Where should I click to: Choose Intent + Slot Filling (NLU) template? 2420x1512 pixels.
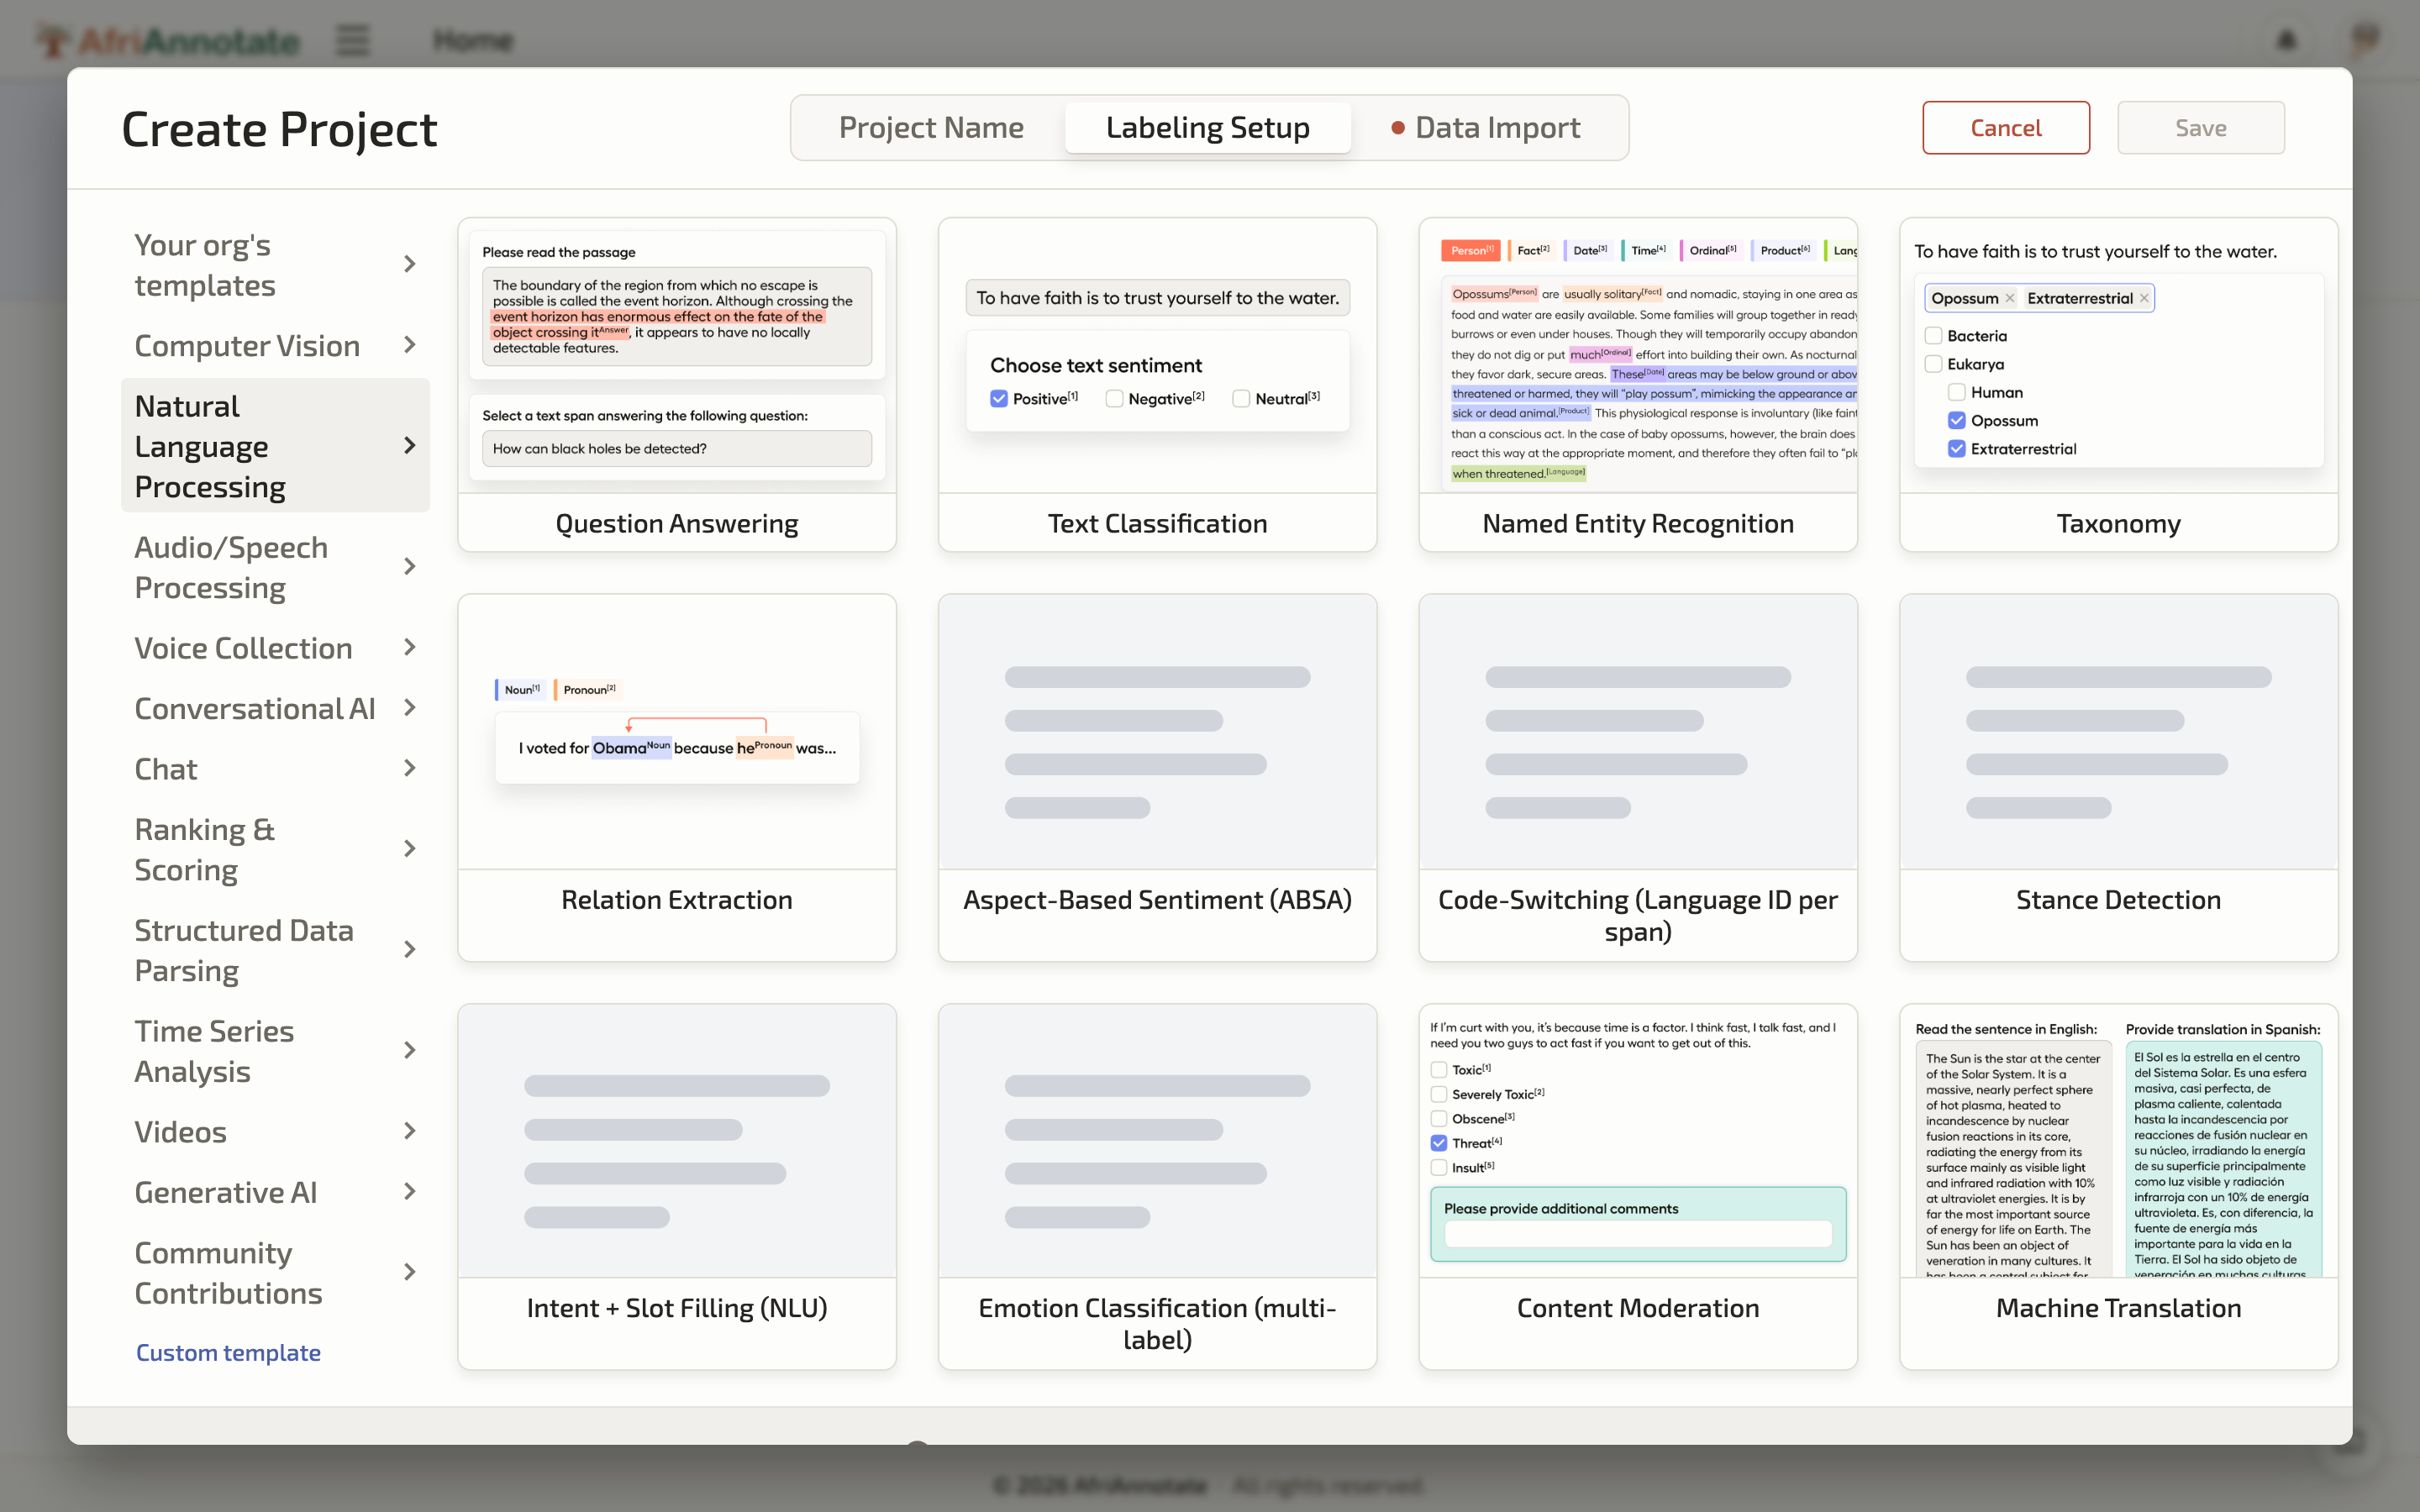pos(677,1187)
